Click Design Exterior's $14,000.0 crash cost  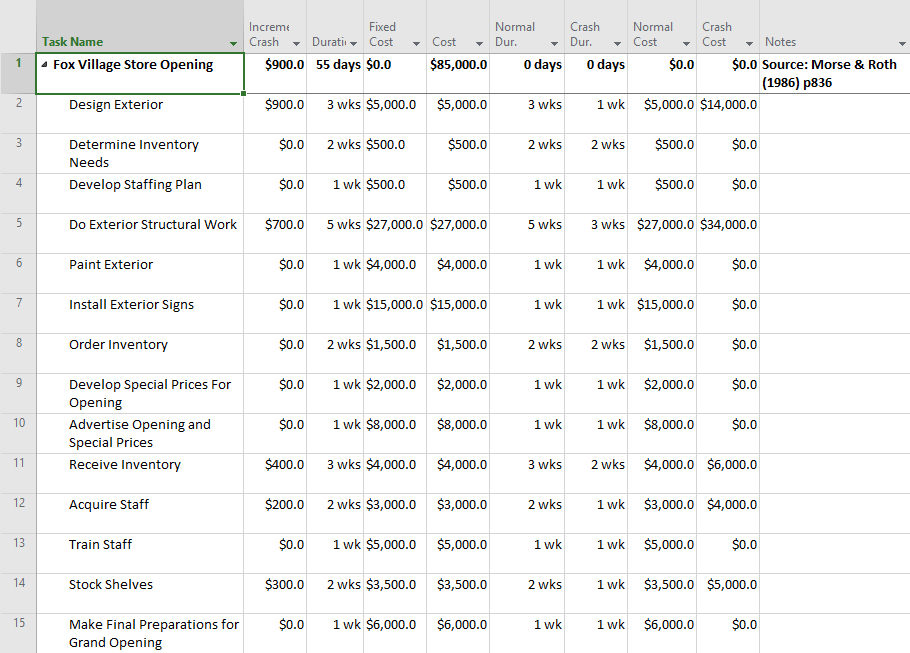coord(728,114)
